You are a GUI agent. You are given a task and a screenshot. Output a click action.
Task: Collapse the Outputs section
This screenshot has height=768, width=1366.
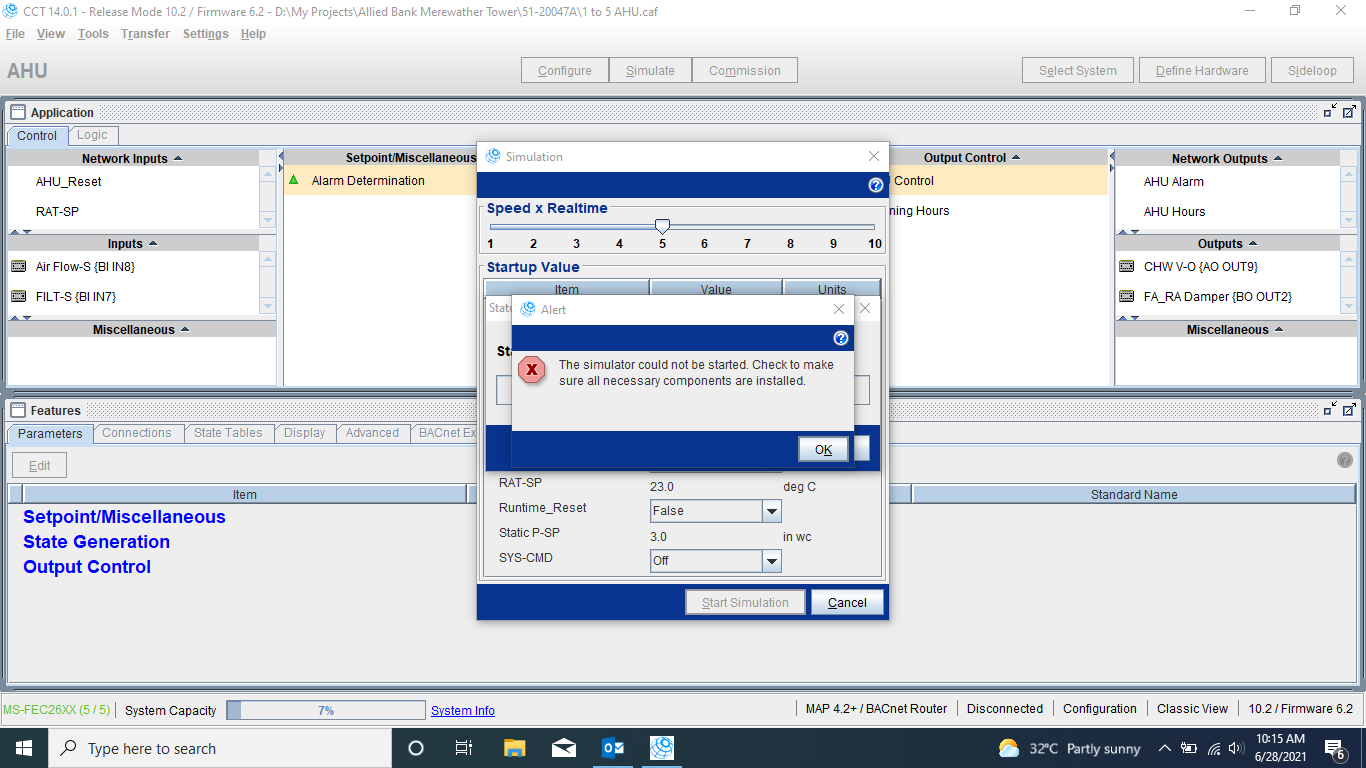1253,243
